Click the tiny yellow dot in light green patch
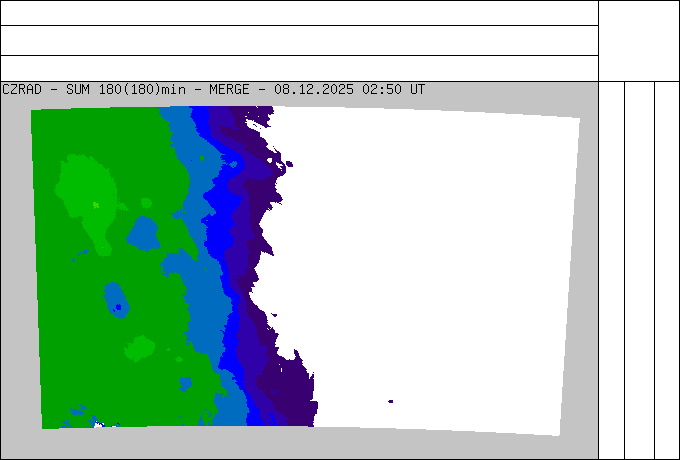 point(96,205)
